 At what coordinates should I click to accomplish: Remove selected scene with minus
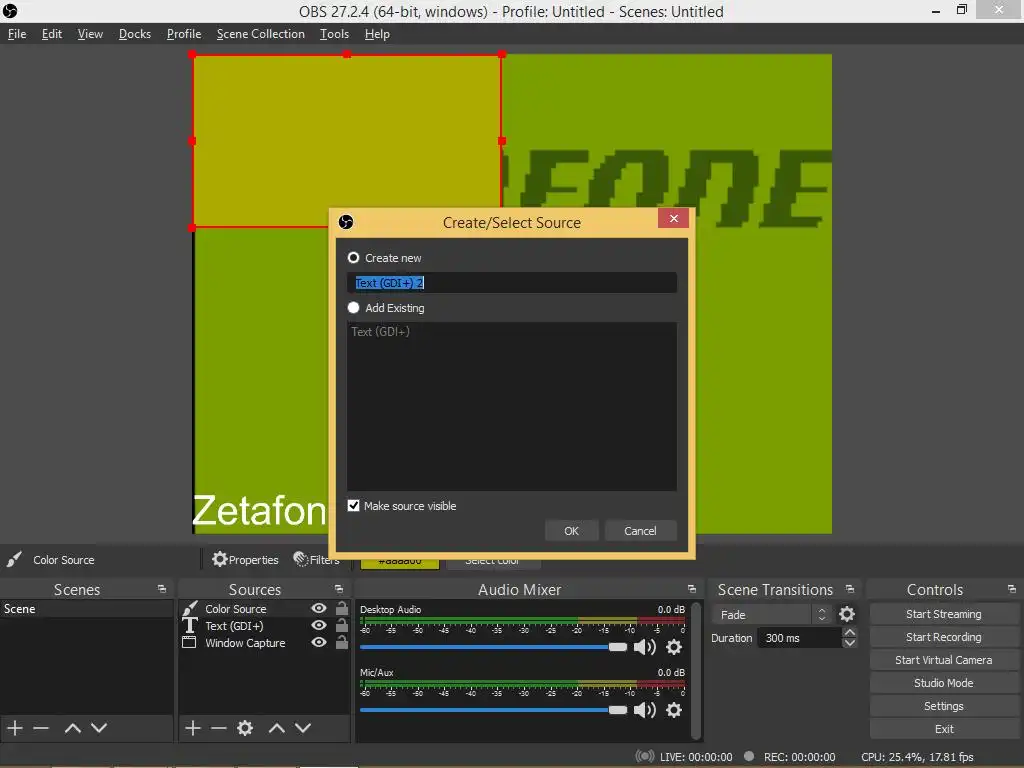tap(41, 728)
